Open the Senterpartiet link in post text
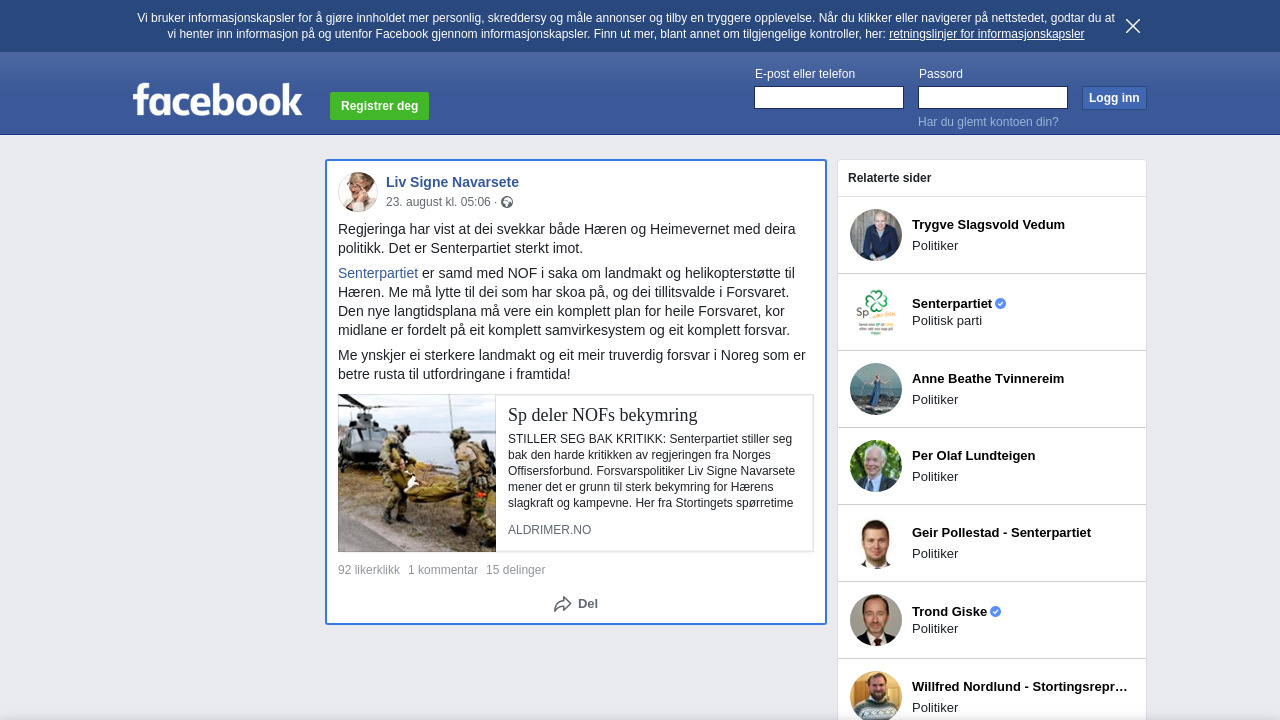This screenshot has width=1280, height=720. click(x=378, y=273)
